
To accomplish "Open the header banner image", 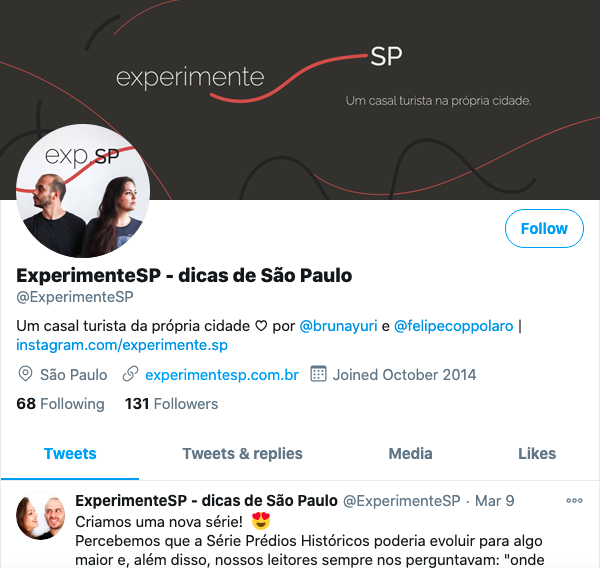I will 300,100.
